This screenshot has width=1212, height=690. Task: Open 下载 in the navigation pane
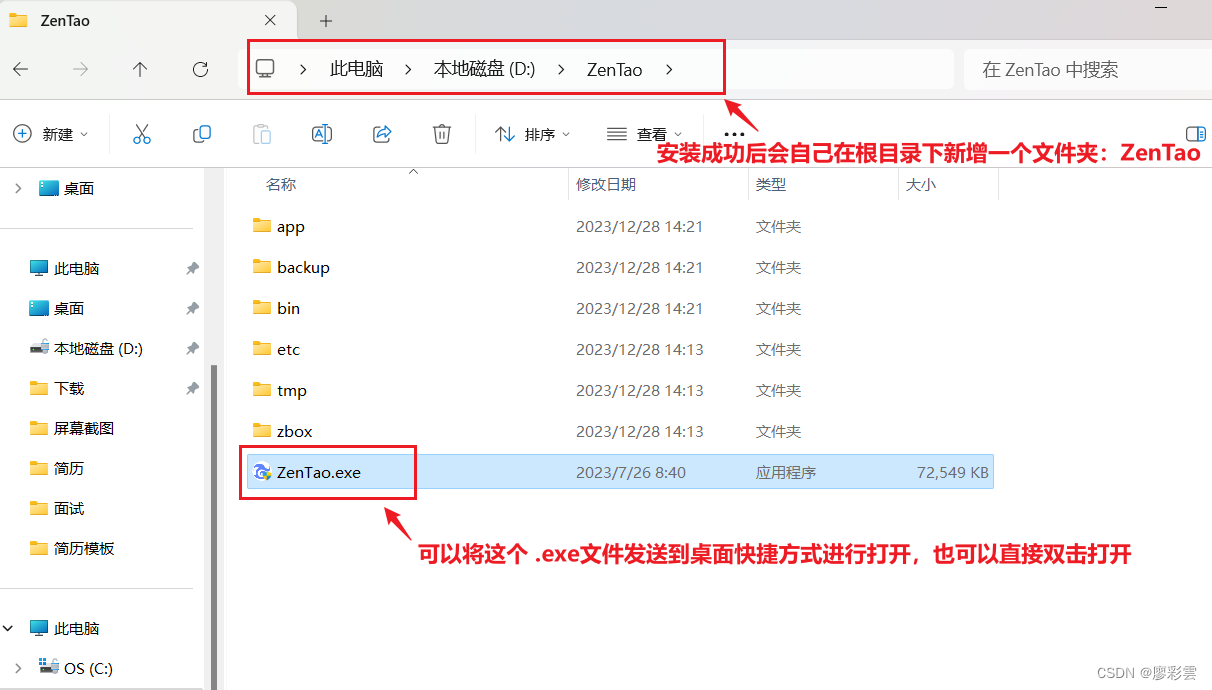pyautogui.click(x=69, y=389)
